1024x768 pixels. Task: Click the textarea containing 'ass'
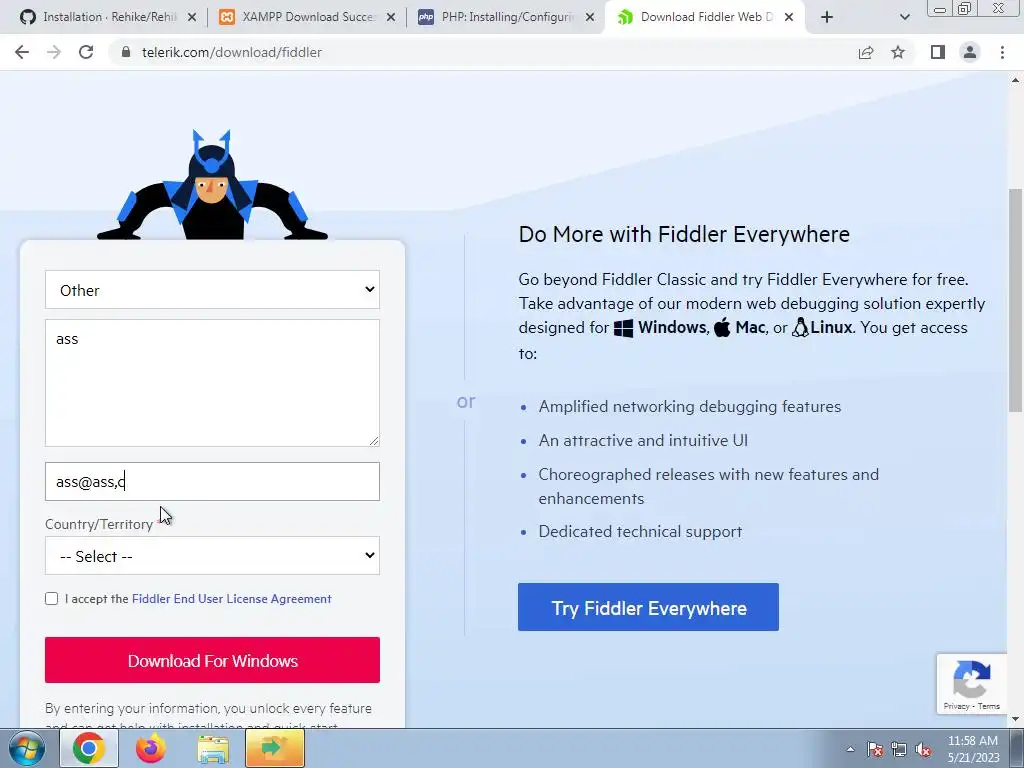coord(212,383)
